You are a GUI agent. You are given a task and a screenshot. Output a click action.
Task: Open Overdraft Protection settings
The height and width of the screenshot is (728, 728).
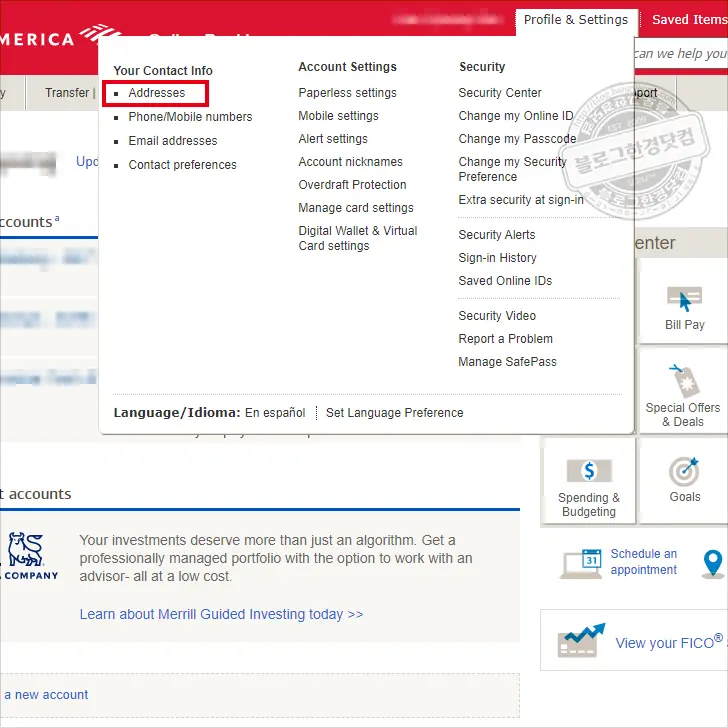tap(352, 185)
